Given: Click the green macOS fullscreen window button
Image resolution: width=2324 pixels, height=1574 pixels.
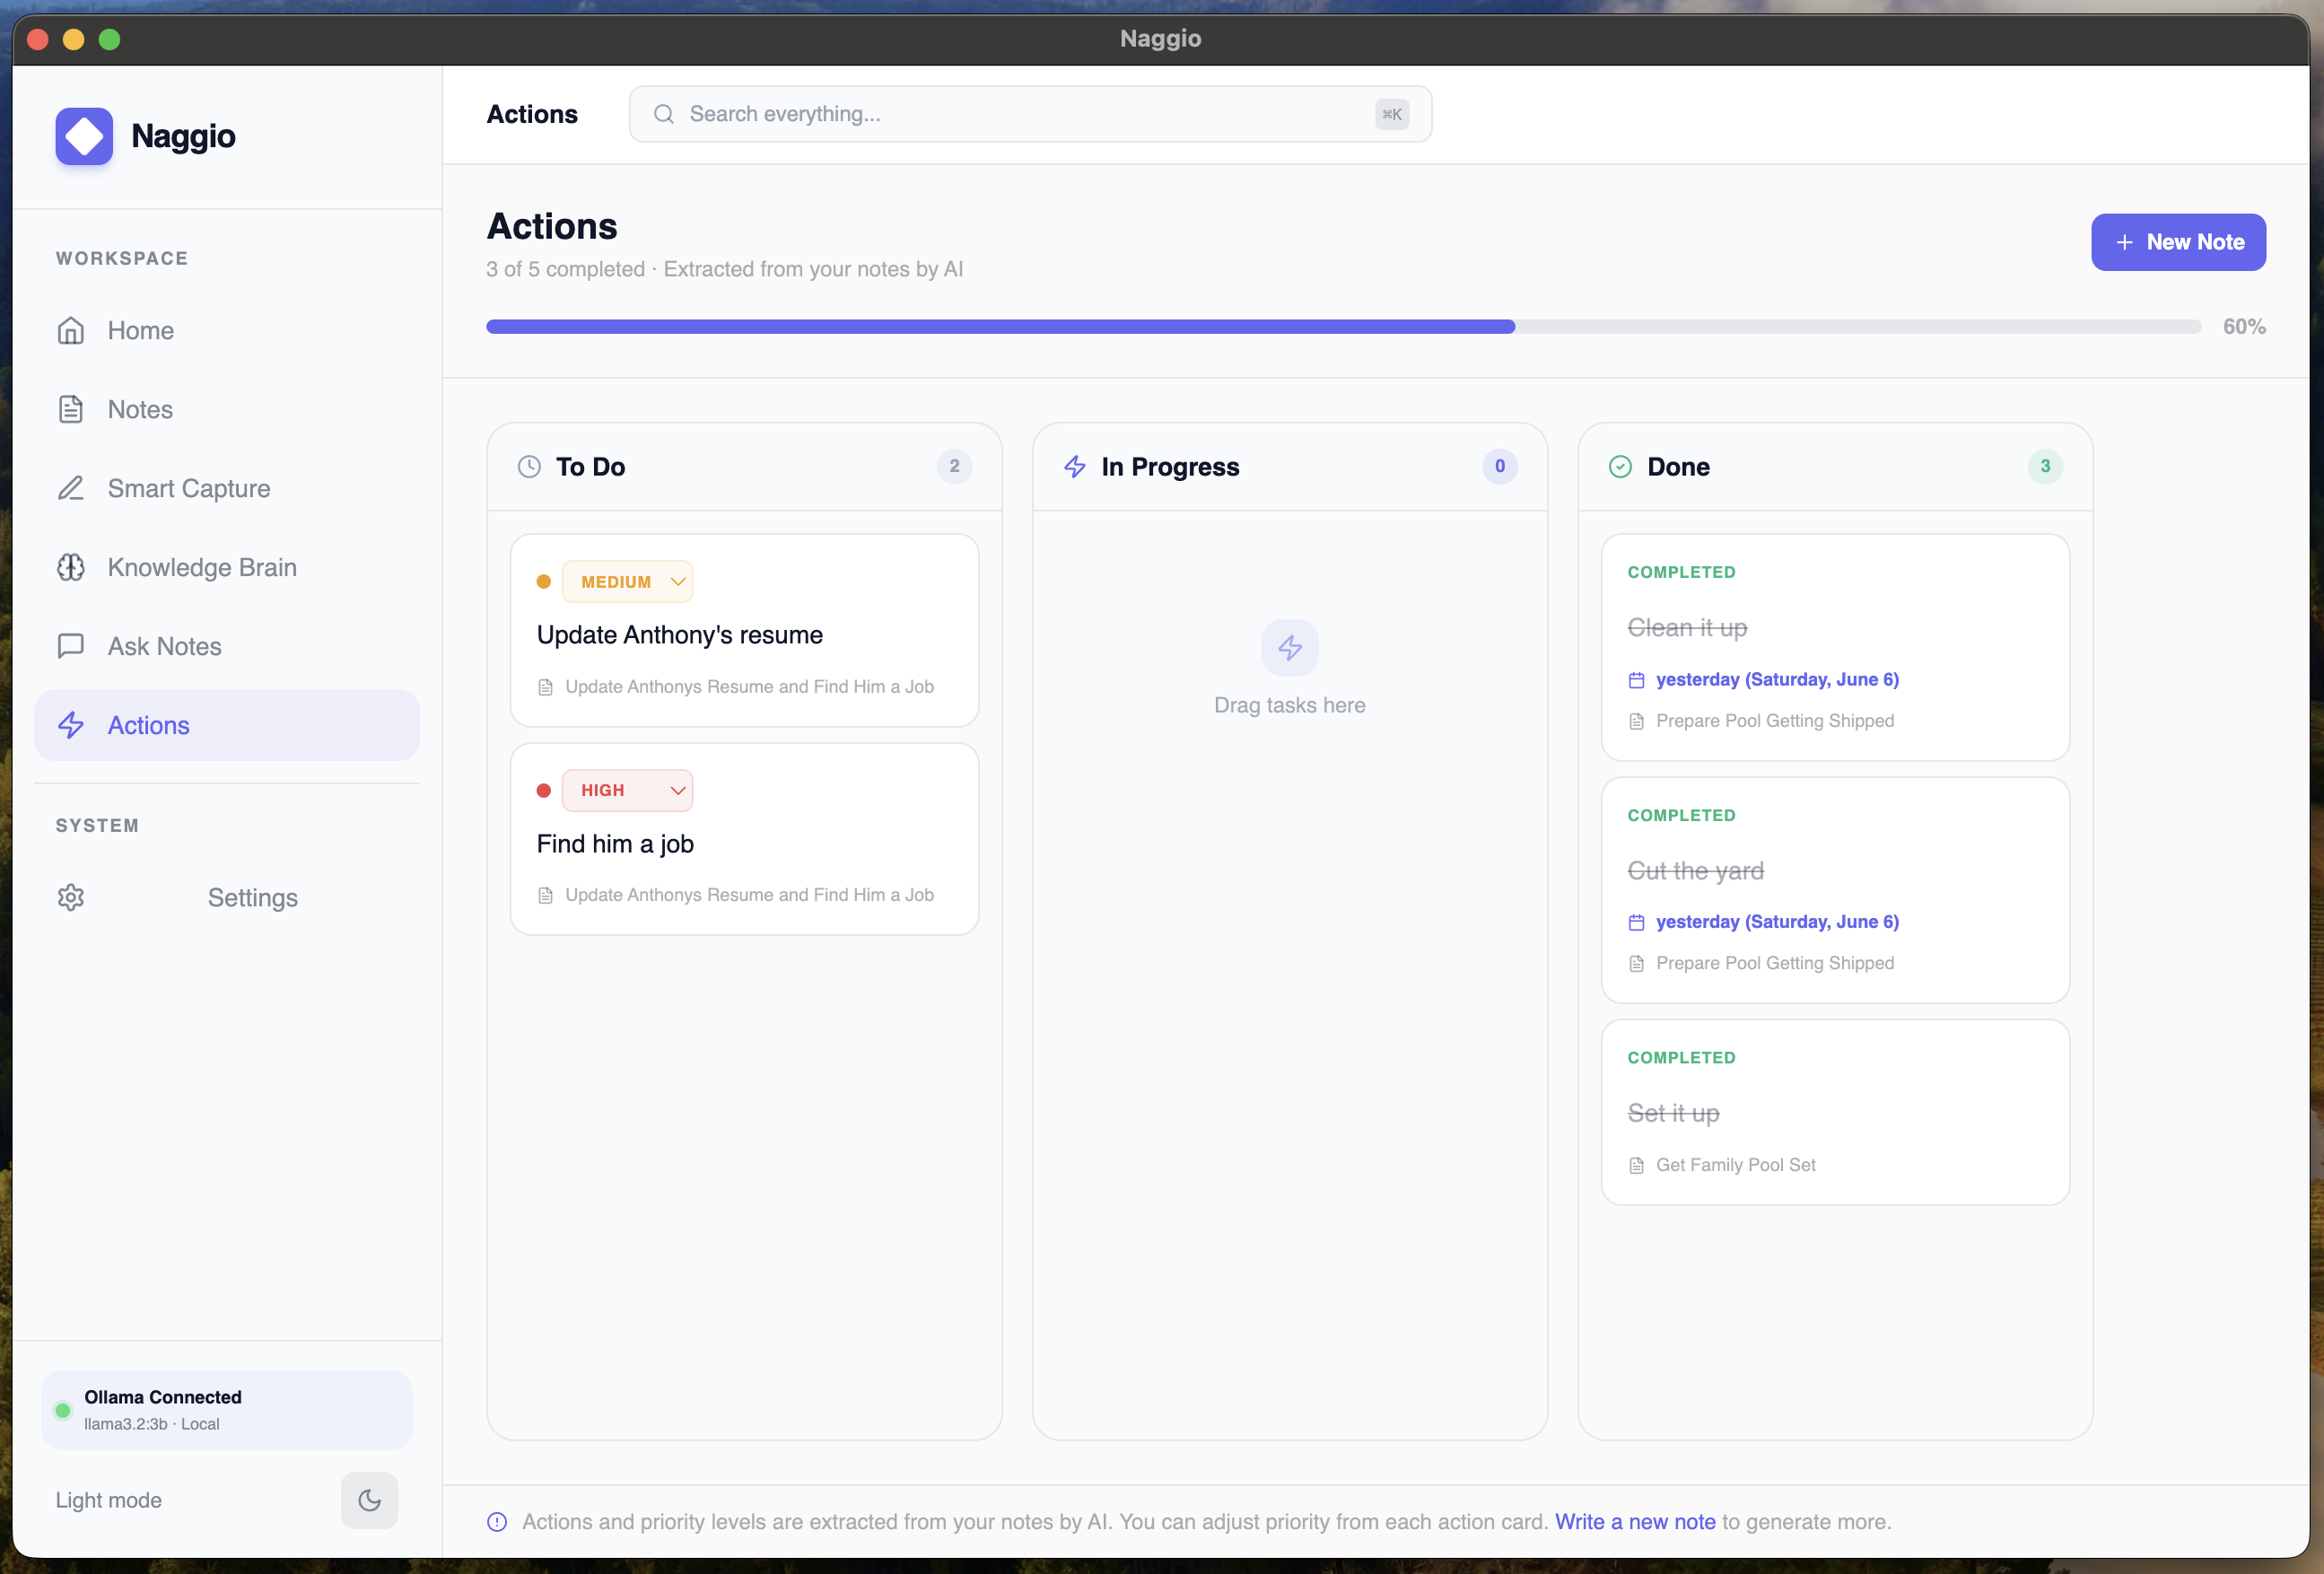Looking at the screenshot, I should 110,39.
